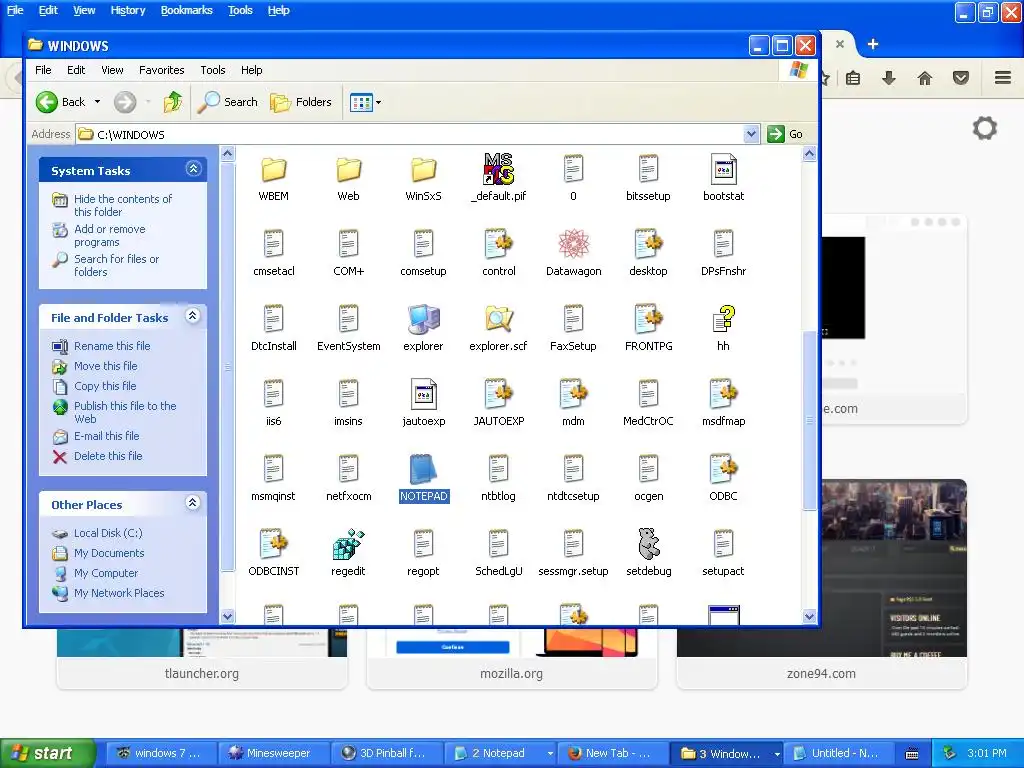Click the file list scroll-down arrow
The height and width of the screenshot is (768, 1024).
pos(809,616)
